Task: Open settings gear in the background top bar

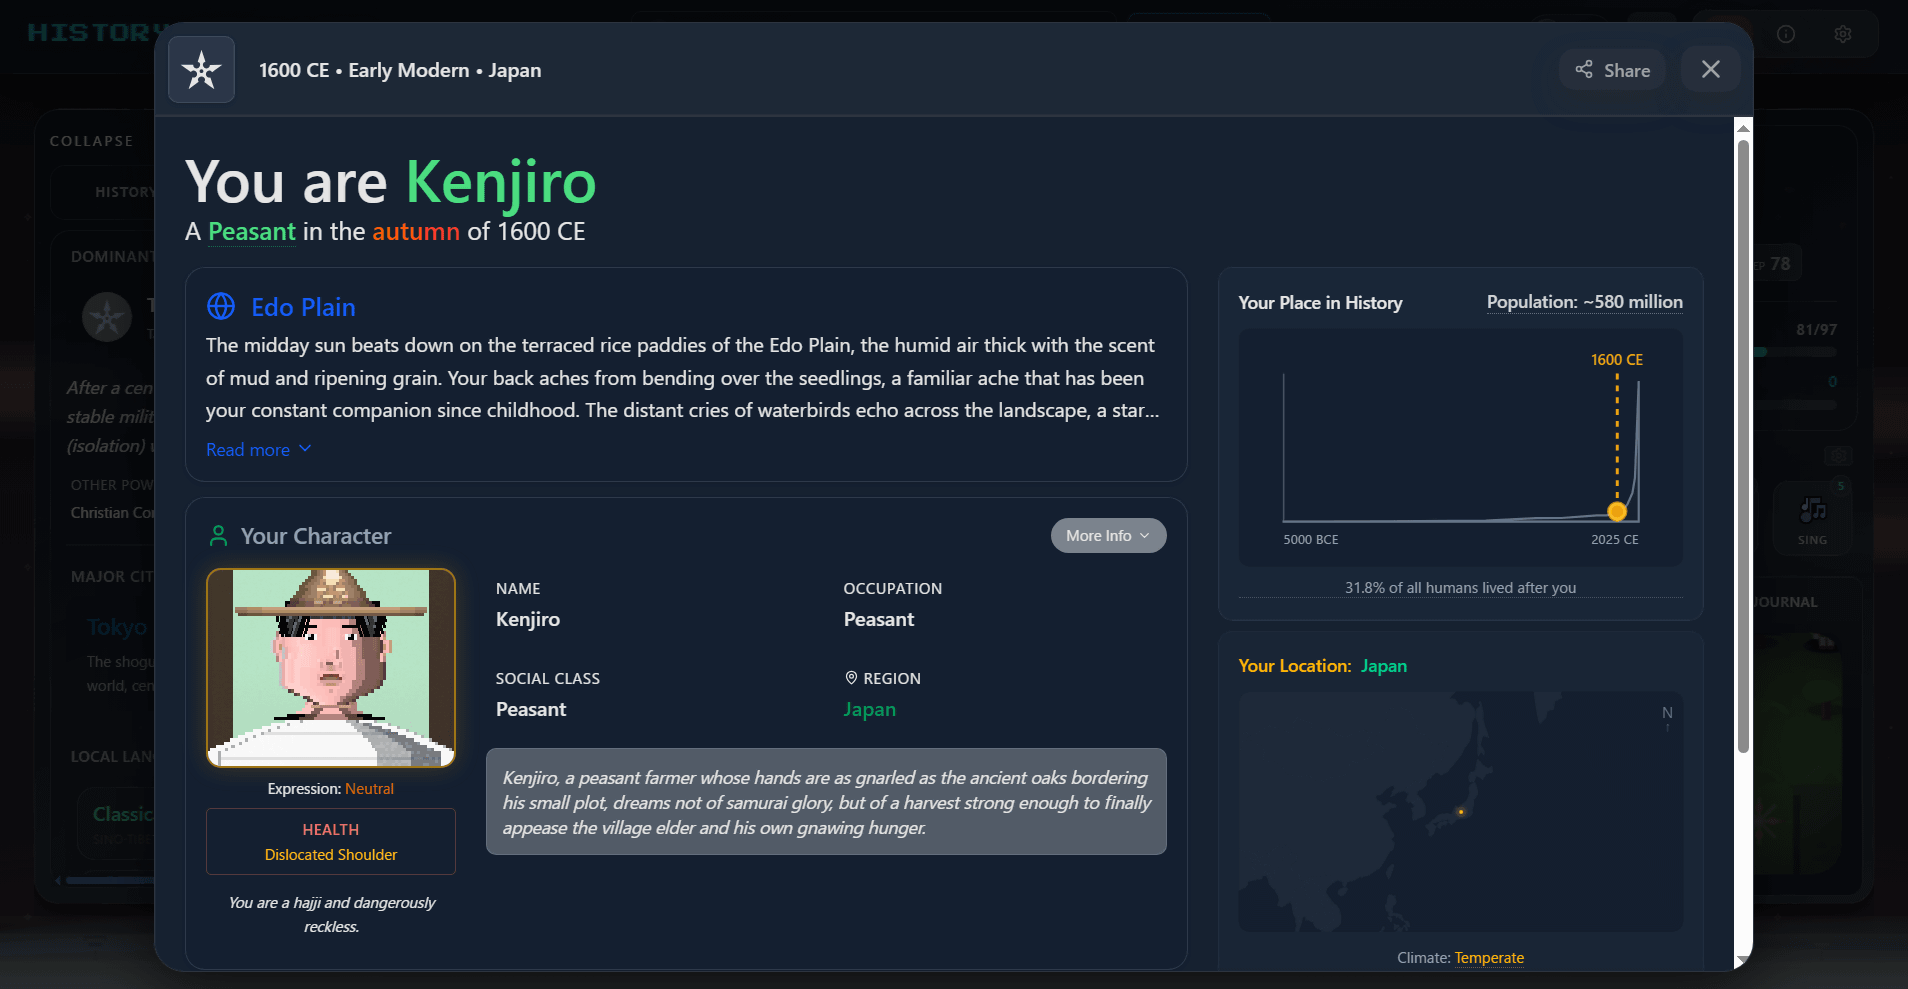Action: 1843,34
